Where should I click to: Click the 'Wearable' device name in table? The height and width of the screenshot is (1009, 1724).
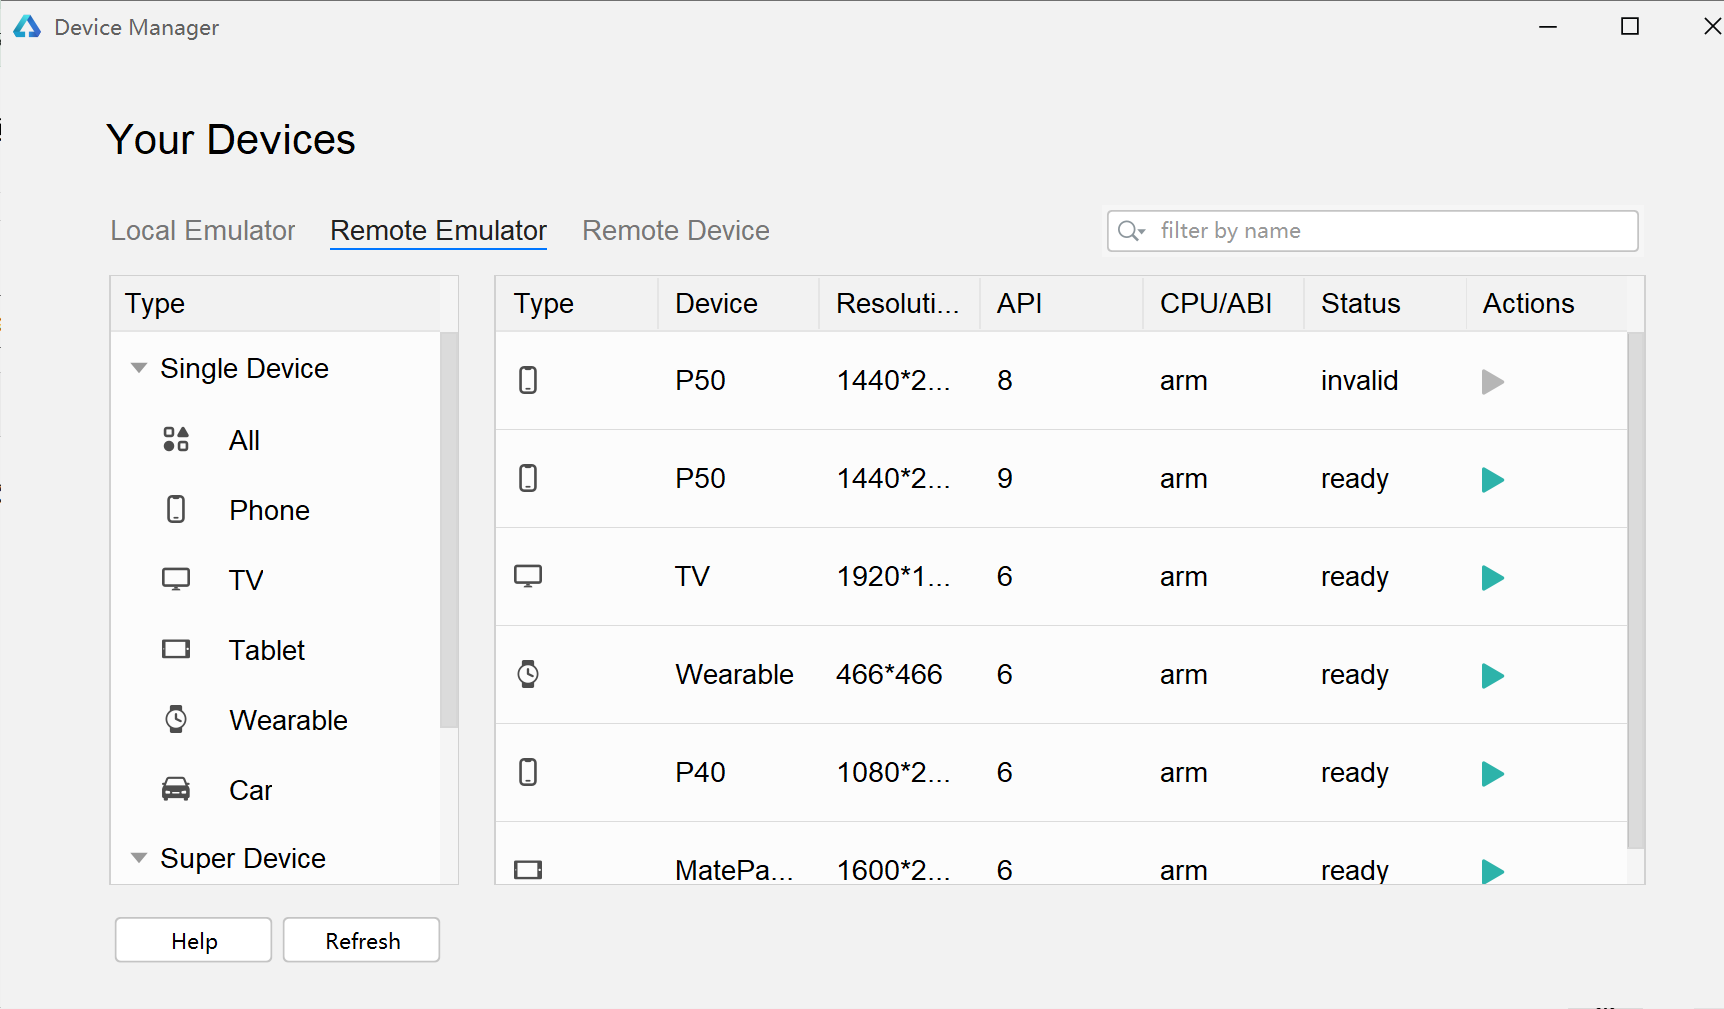coord(734,674)
